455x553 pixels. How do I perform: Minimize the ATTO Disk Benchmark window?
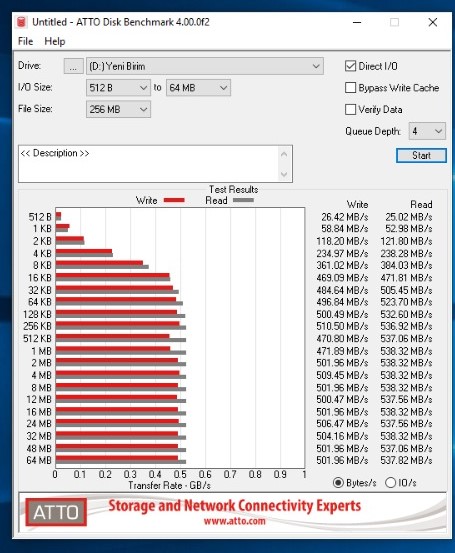coord(357,22)
